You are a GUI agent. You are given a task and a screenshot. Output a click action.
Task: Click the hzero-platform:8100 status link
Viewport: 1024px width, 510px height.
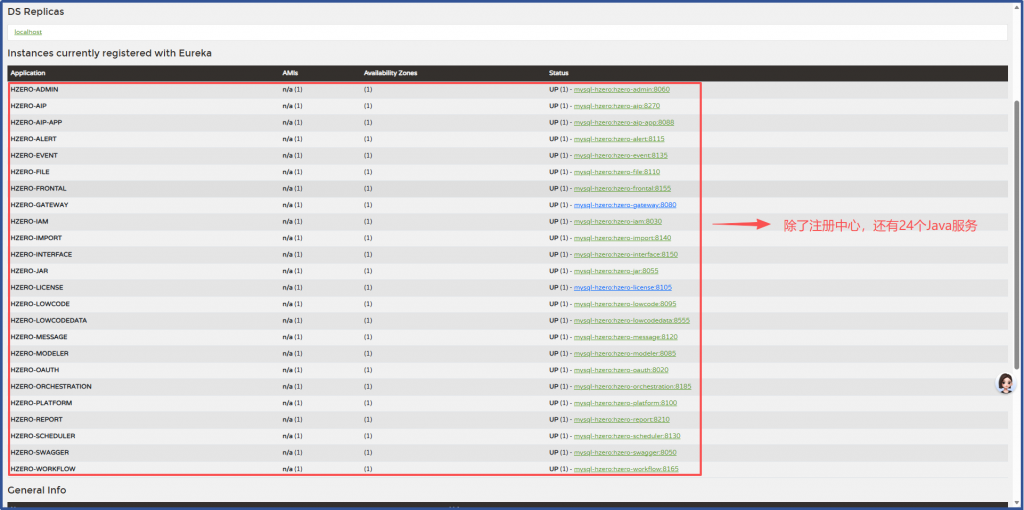coord(625,403)
